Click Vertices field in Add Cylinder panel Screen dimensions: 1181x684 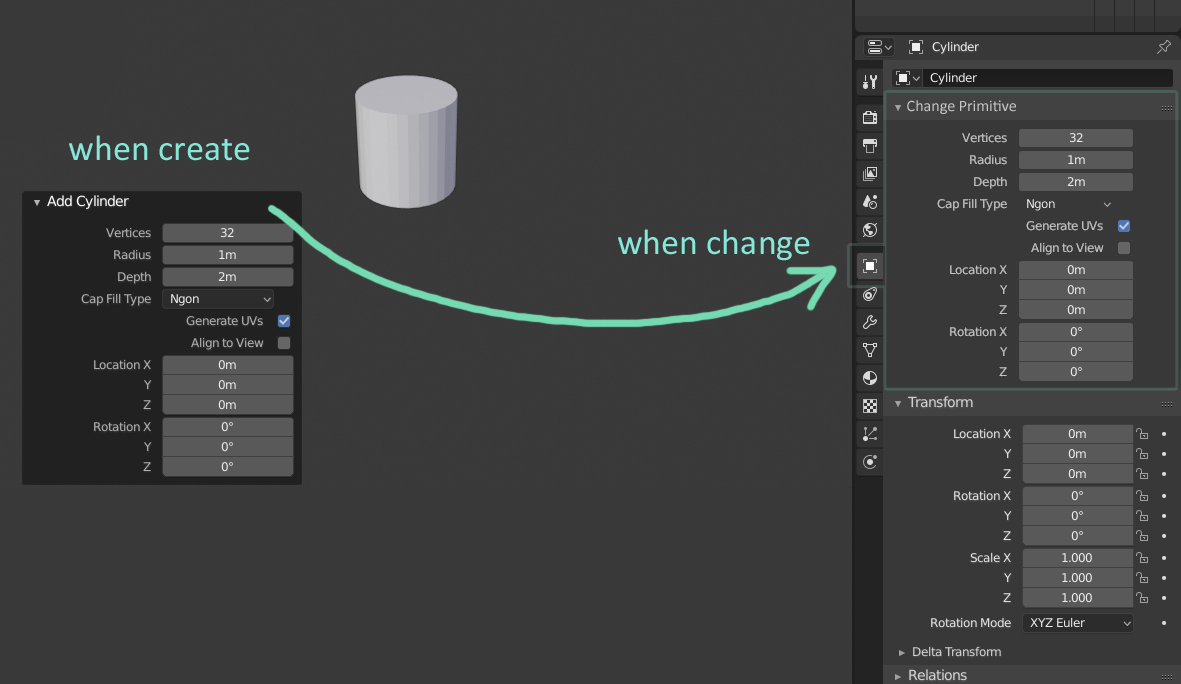[227, 233]
